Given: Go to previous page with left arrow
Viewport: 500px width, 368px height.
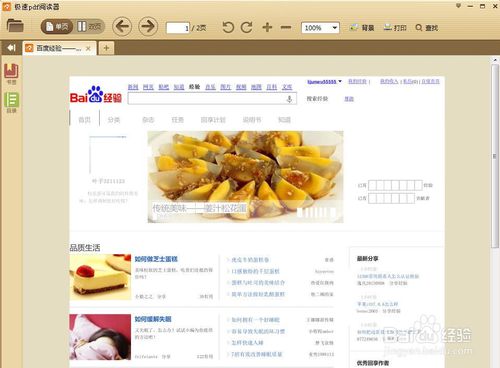Looking at the screenshot, I should (x=122, y=27).
